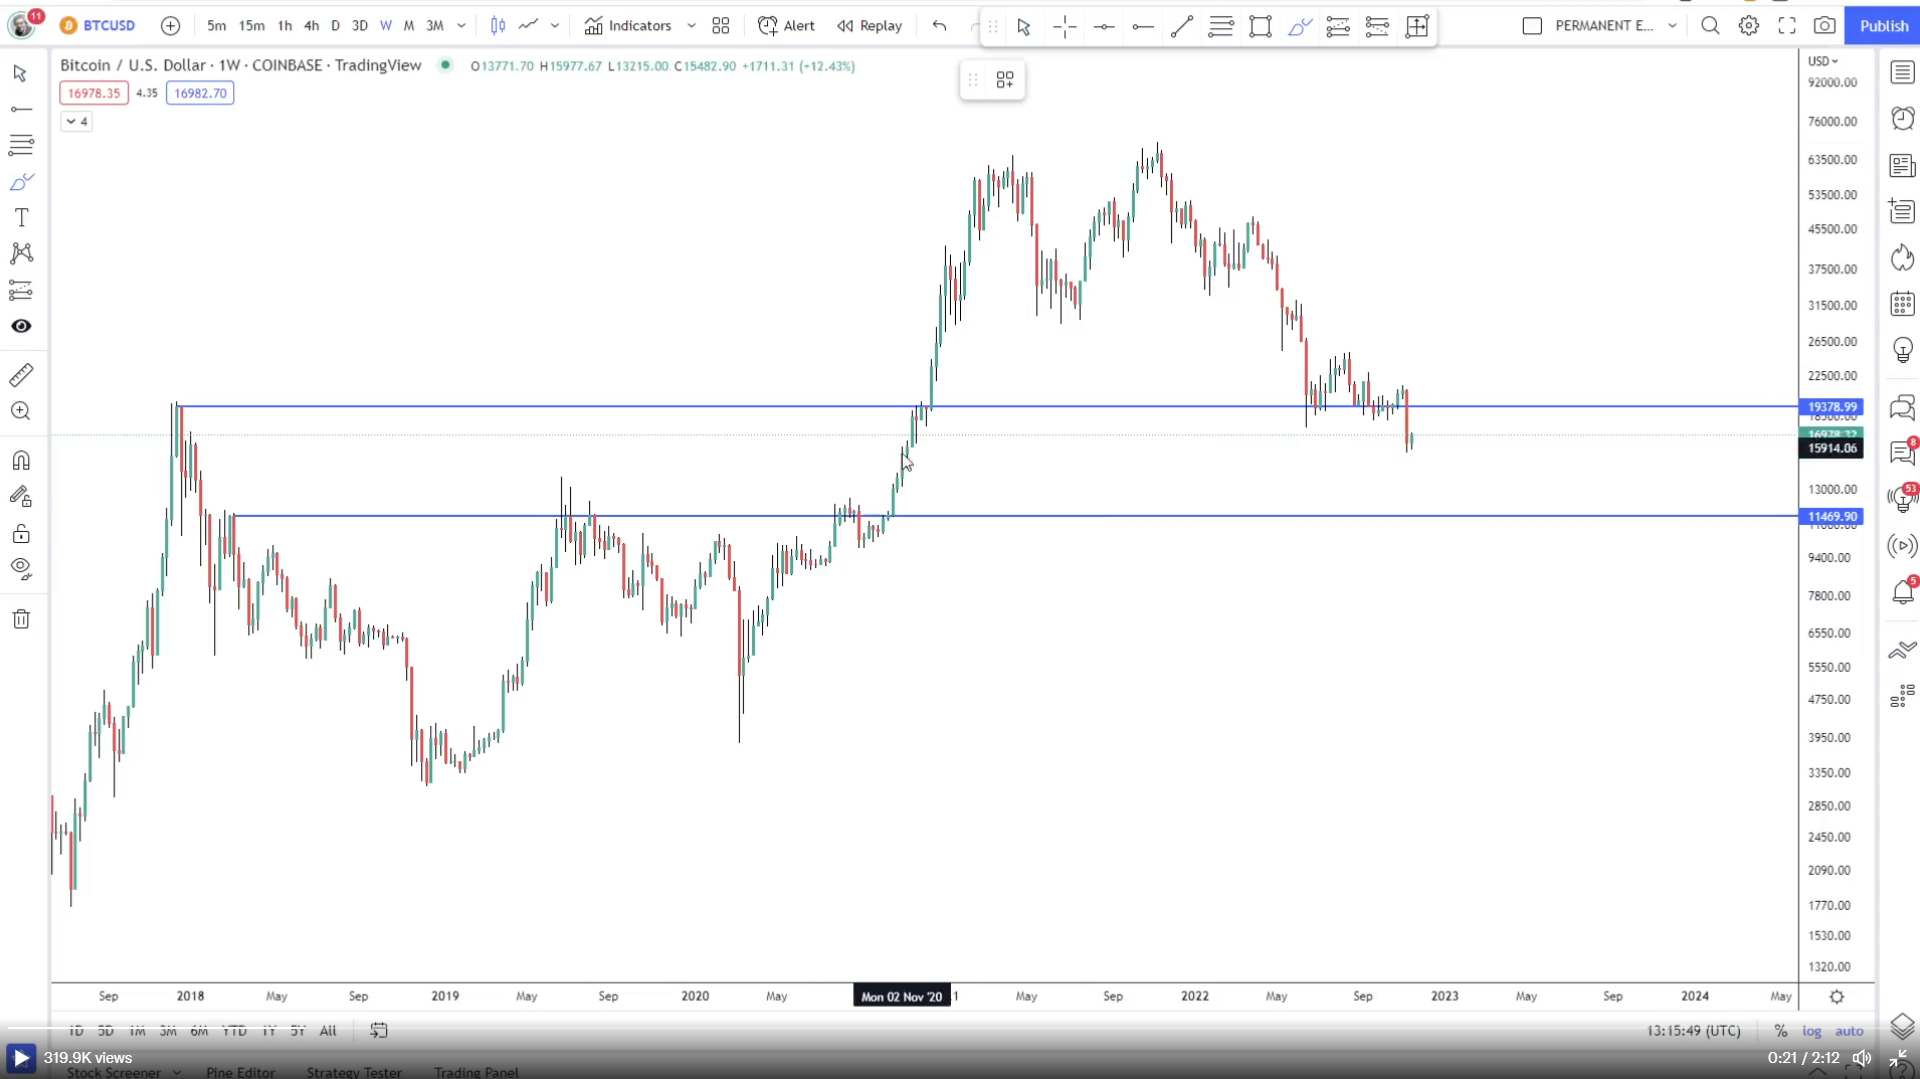Remove drawings with the trash icon
1920x1079 pixels.
pyautogui.click(x=21, y=619)
